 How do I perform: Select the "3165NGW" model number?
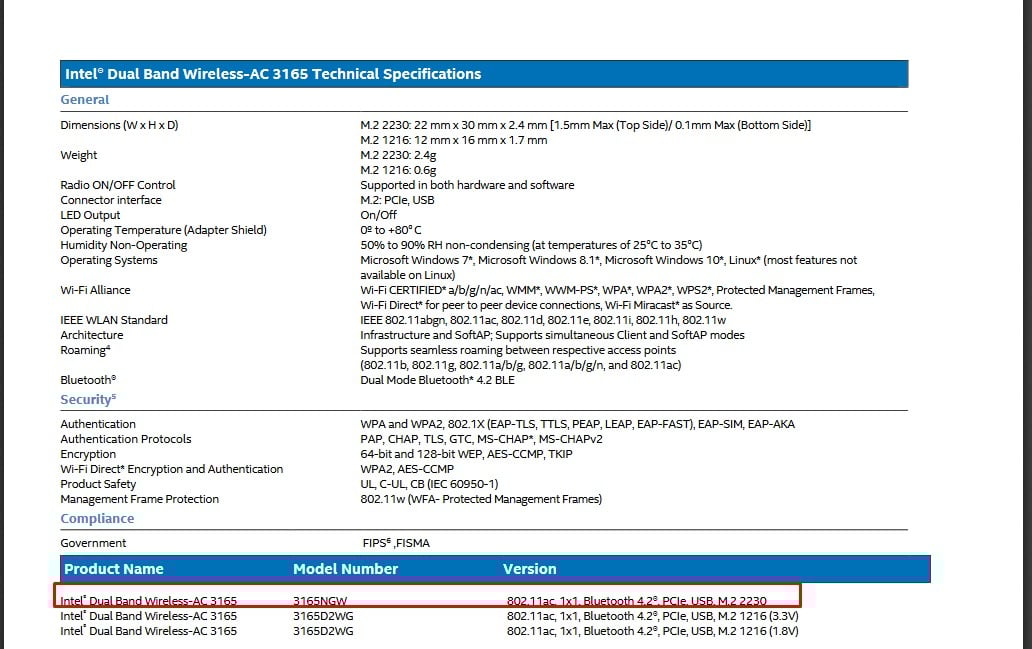click(x=320, y=601)
